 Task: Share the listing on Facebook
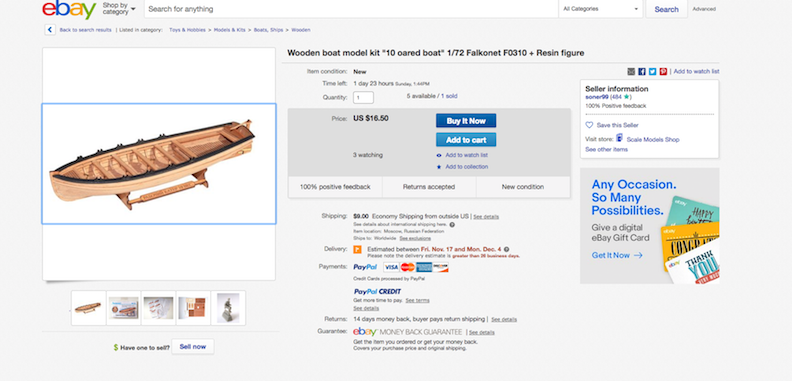point(641,72)
